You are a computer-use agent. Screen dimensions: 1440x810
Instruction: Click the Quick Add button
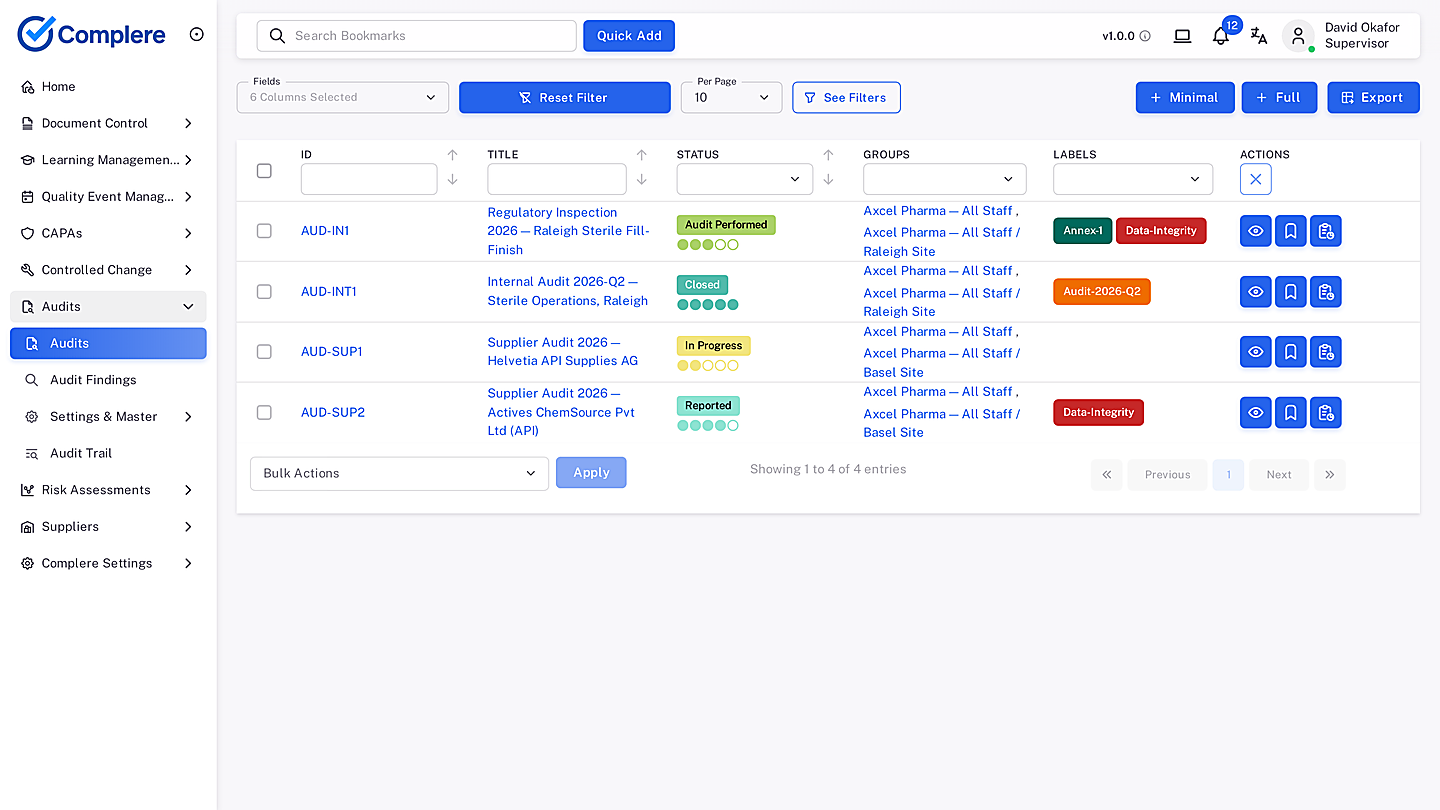(x=629, y=36)
